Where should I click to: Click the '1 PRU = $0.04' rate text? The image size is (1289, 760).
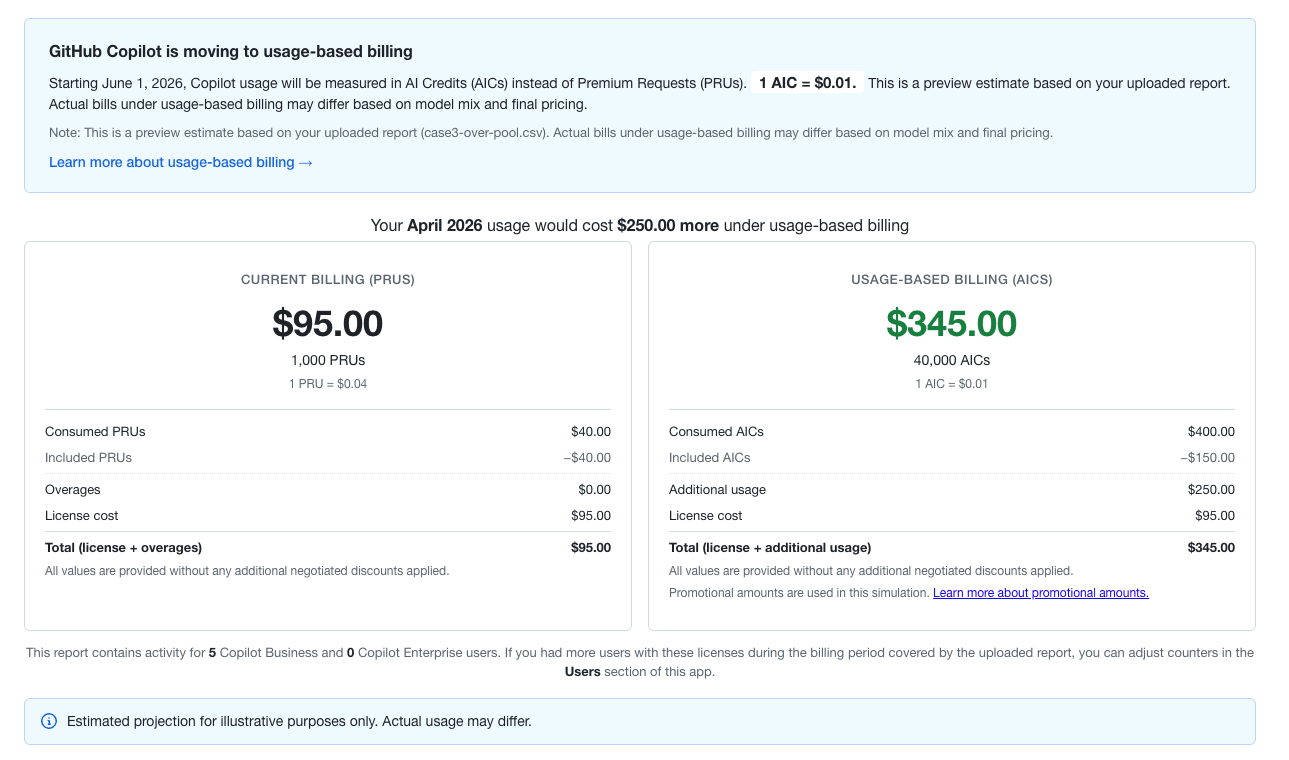click(x=328, y=384)
